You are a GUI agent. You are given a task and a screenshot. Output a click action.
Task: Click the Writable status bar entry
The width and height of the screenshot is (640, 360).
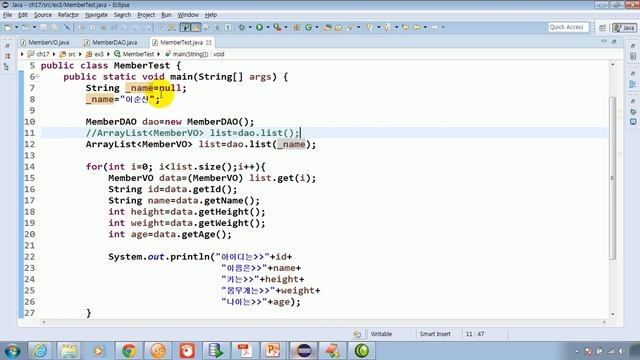click(x=381, y=334)
